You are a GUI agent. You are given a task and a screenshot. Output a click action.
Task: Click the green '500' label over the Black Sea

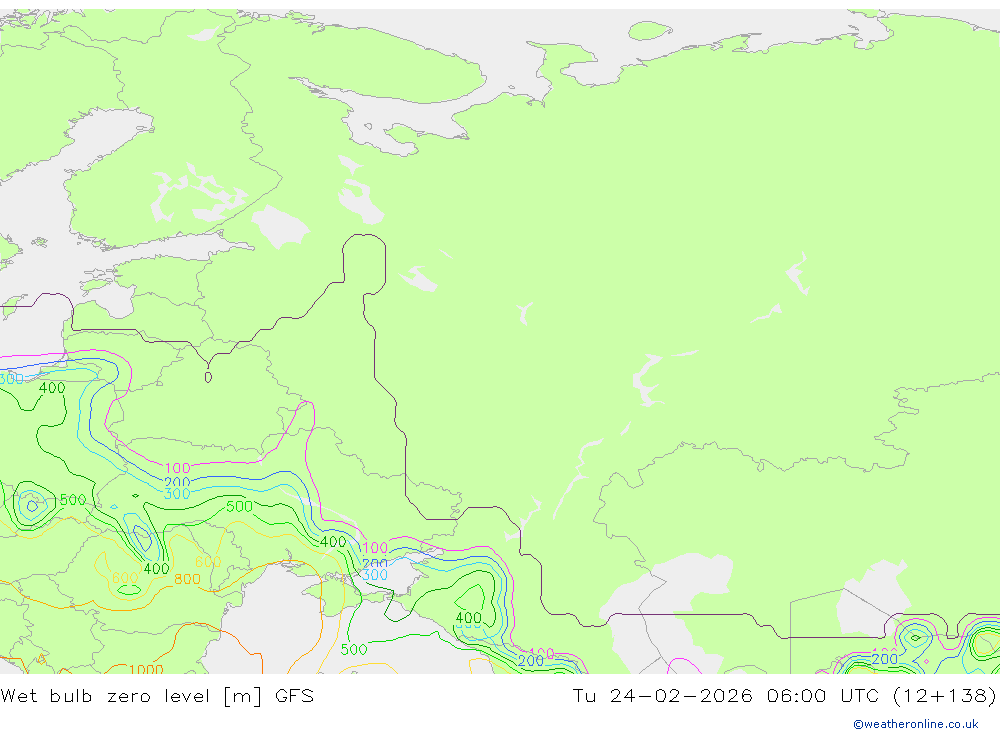(x=353, y=649)
